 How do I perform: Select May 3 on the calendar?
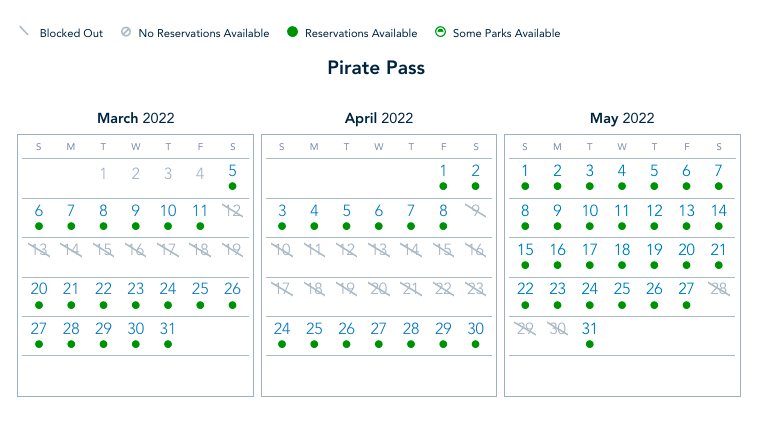(x=590, y=171)
